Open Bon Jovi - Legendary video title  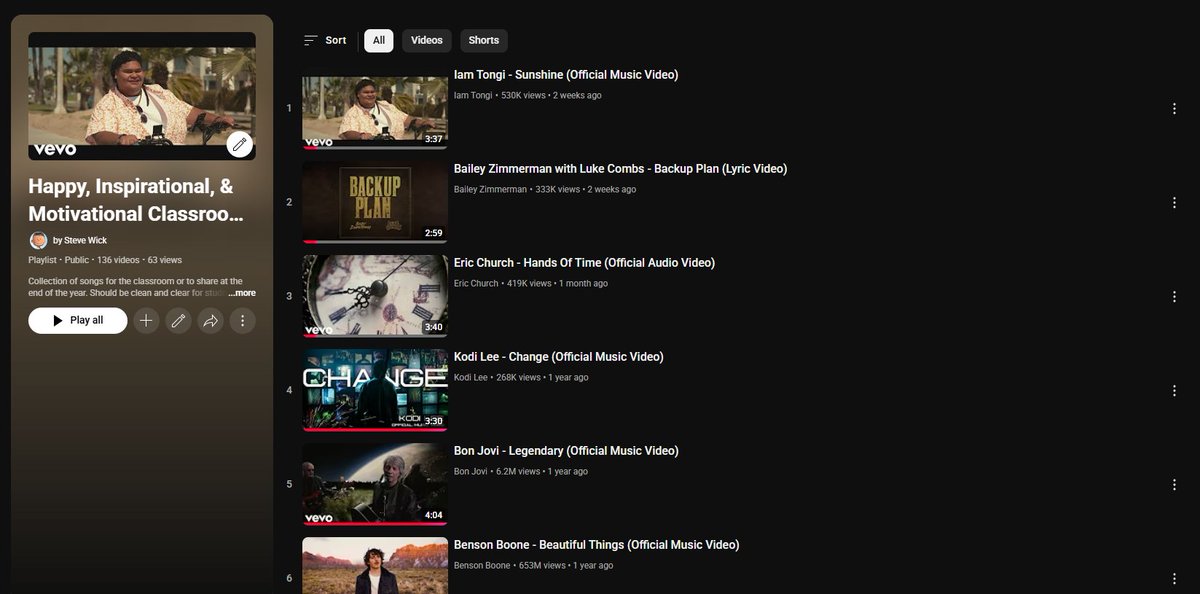pyautogui.click(x=566, y=451)
